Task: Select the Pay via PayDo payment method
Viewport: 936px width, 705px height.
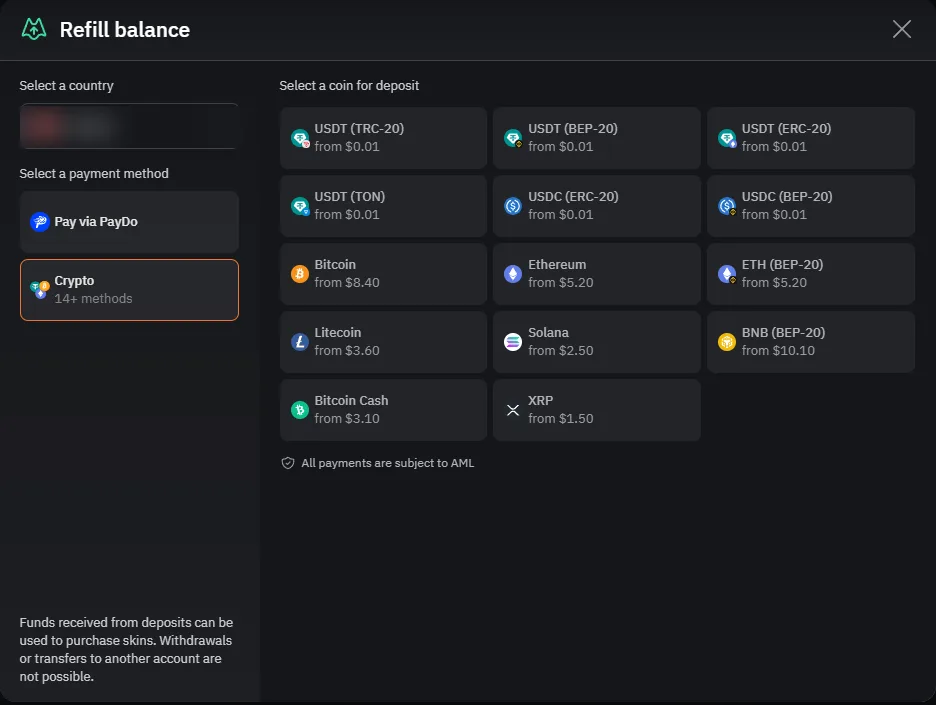Action: [129, 222]
